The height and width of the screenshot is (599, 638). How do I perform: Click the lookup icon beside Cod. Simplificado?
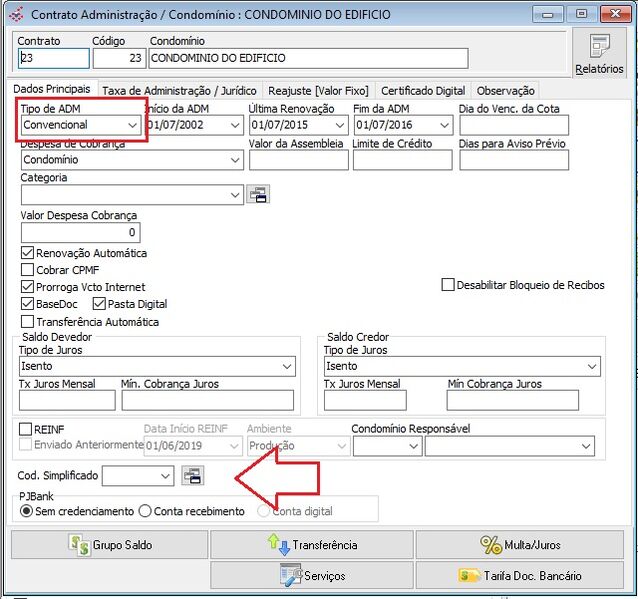pyautogui.click(x=192, y=476)
